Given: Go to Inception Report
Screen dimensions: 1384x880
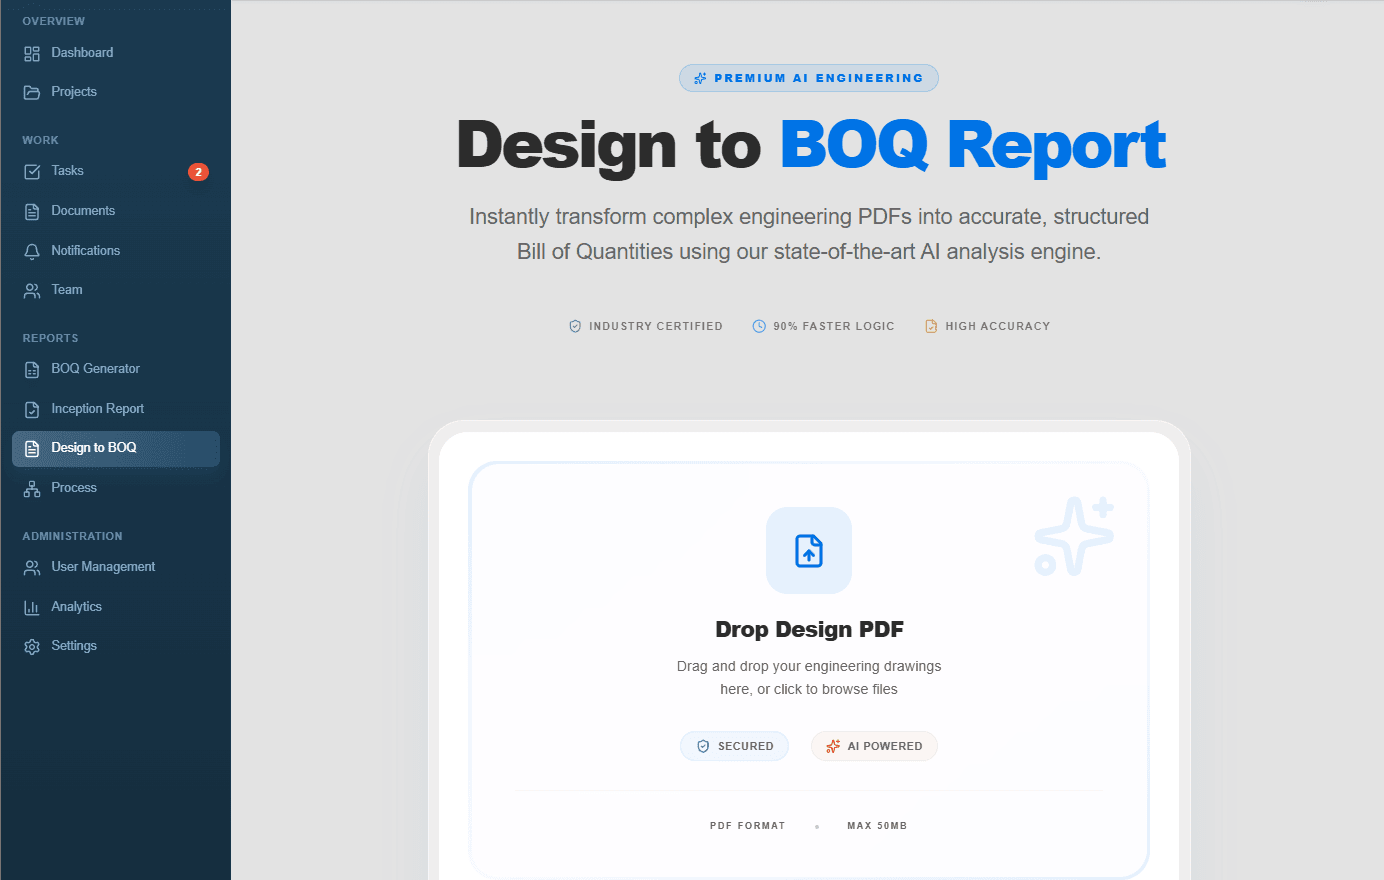Looking at the screenshot, I should pyautogui.click(x=97, y=409).
